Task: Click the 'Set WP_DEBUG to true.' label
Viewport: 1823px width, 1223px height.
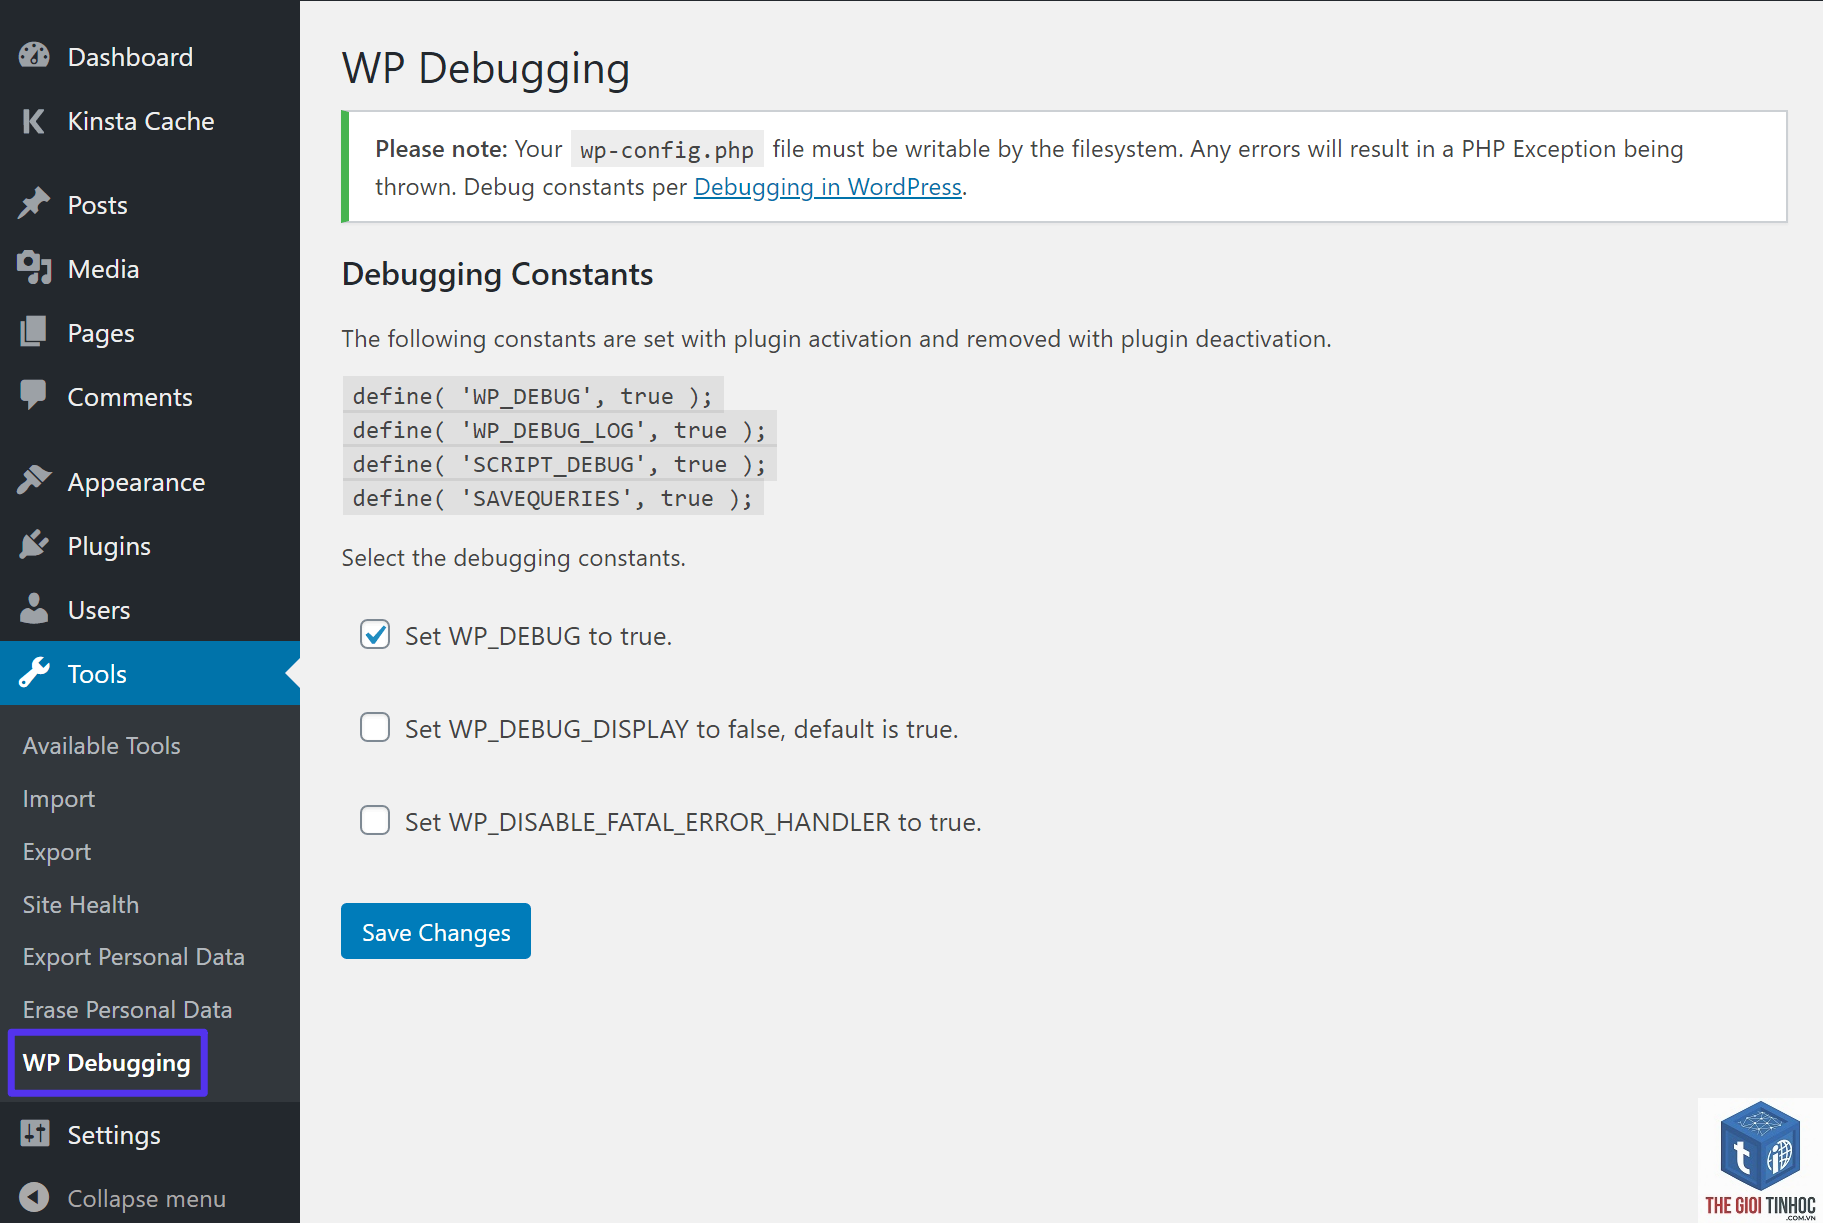Action: pos(538,636)
